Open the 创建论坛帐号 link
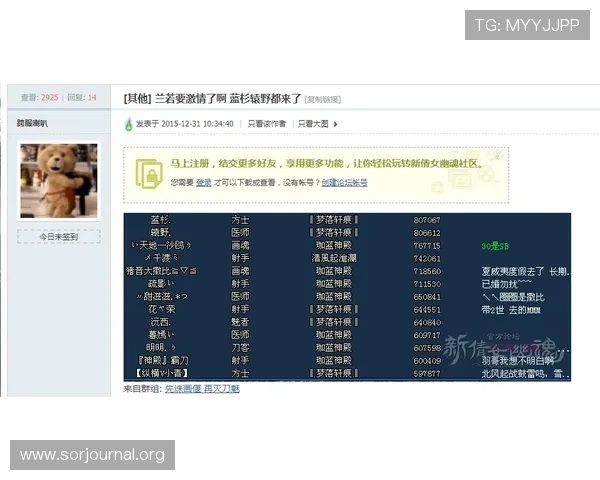This screenshot has width=600, height=480. [344, 183]
